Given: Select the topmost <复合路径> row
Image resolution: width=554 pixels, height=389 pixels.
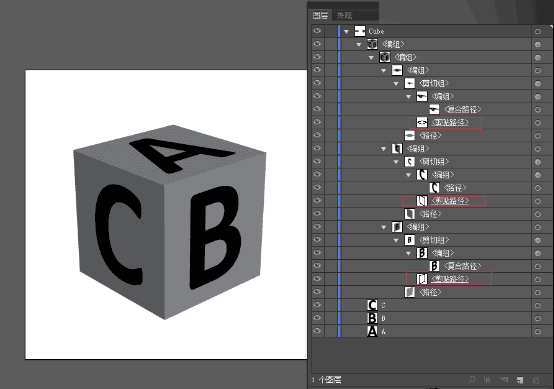Looking at the screenshot, I should pos(462,109).
